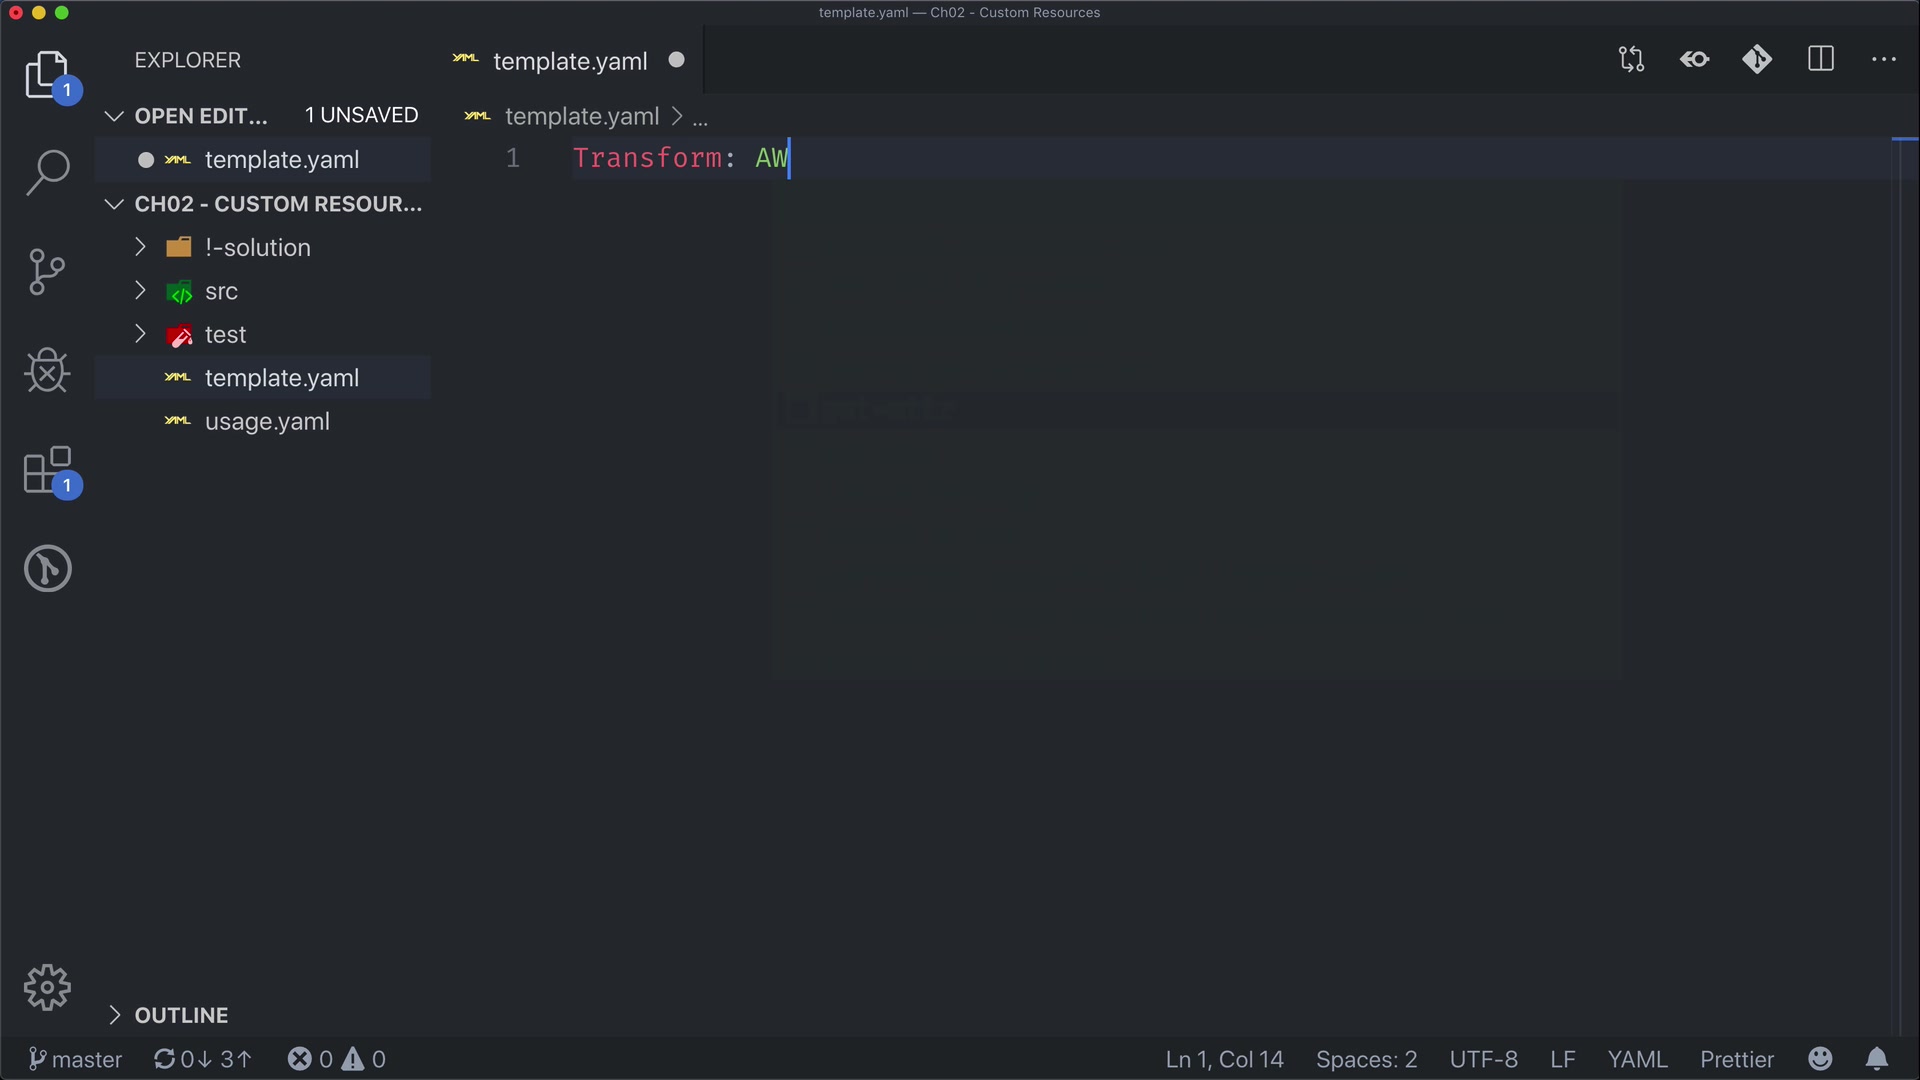
Task: Open the More Actions ellipsis menu
Action: (x=1884, y=60)
